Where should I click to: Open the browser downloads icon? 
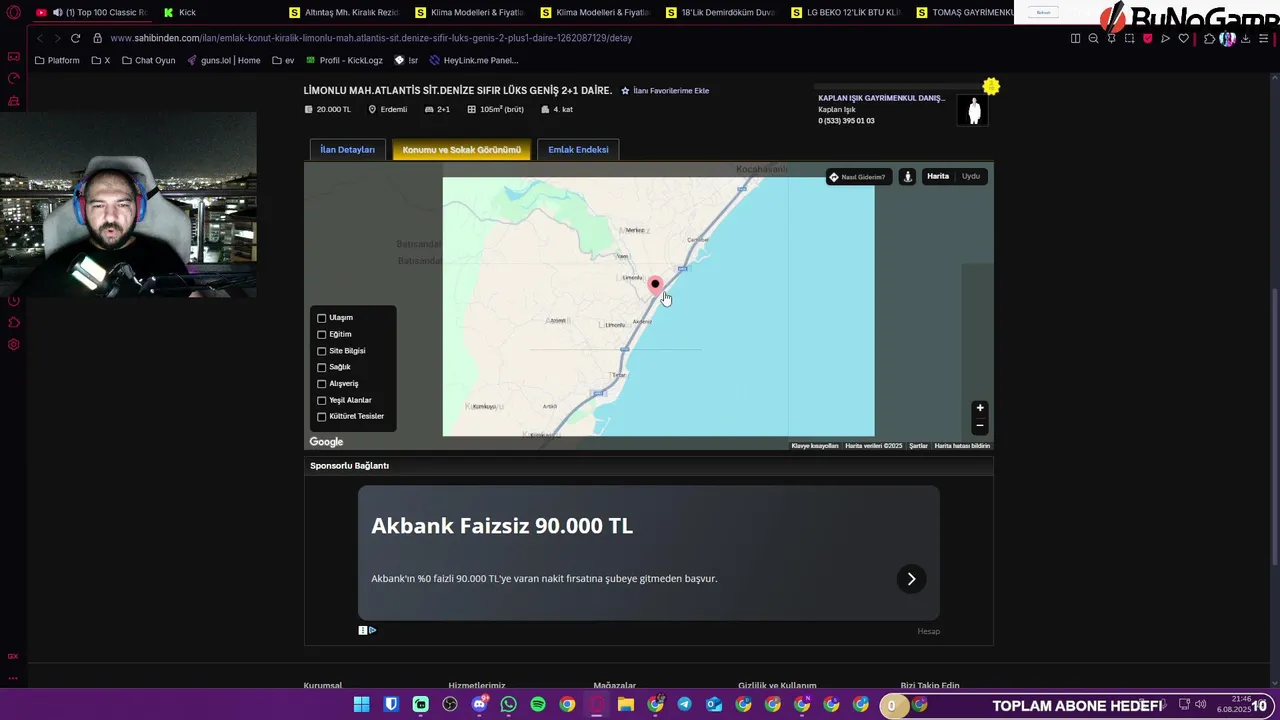click(1245, 38)
